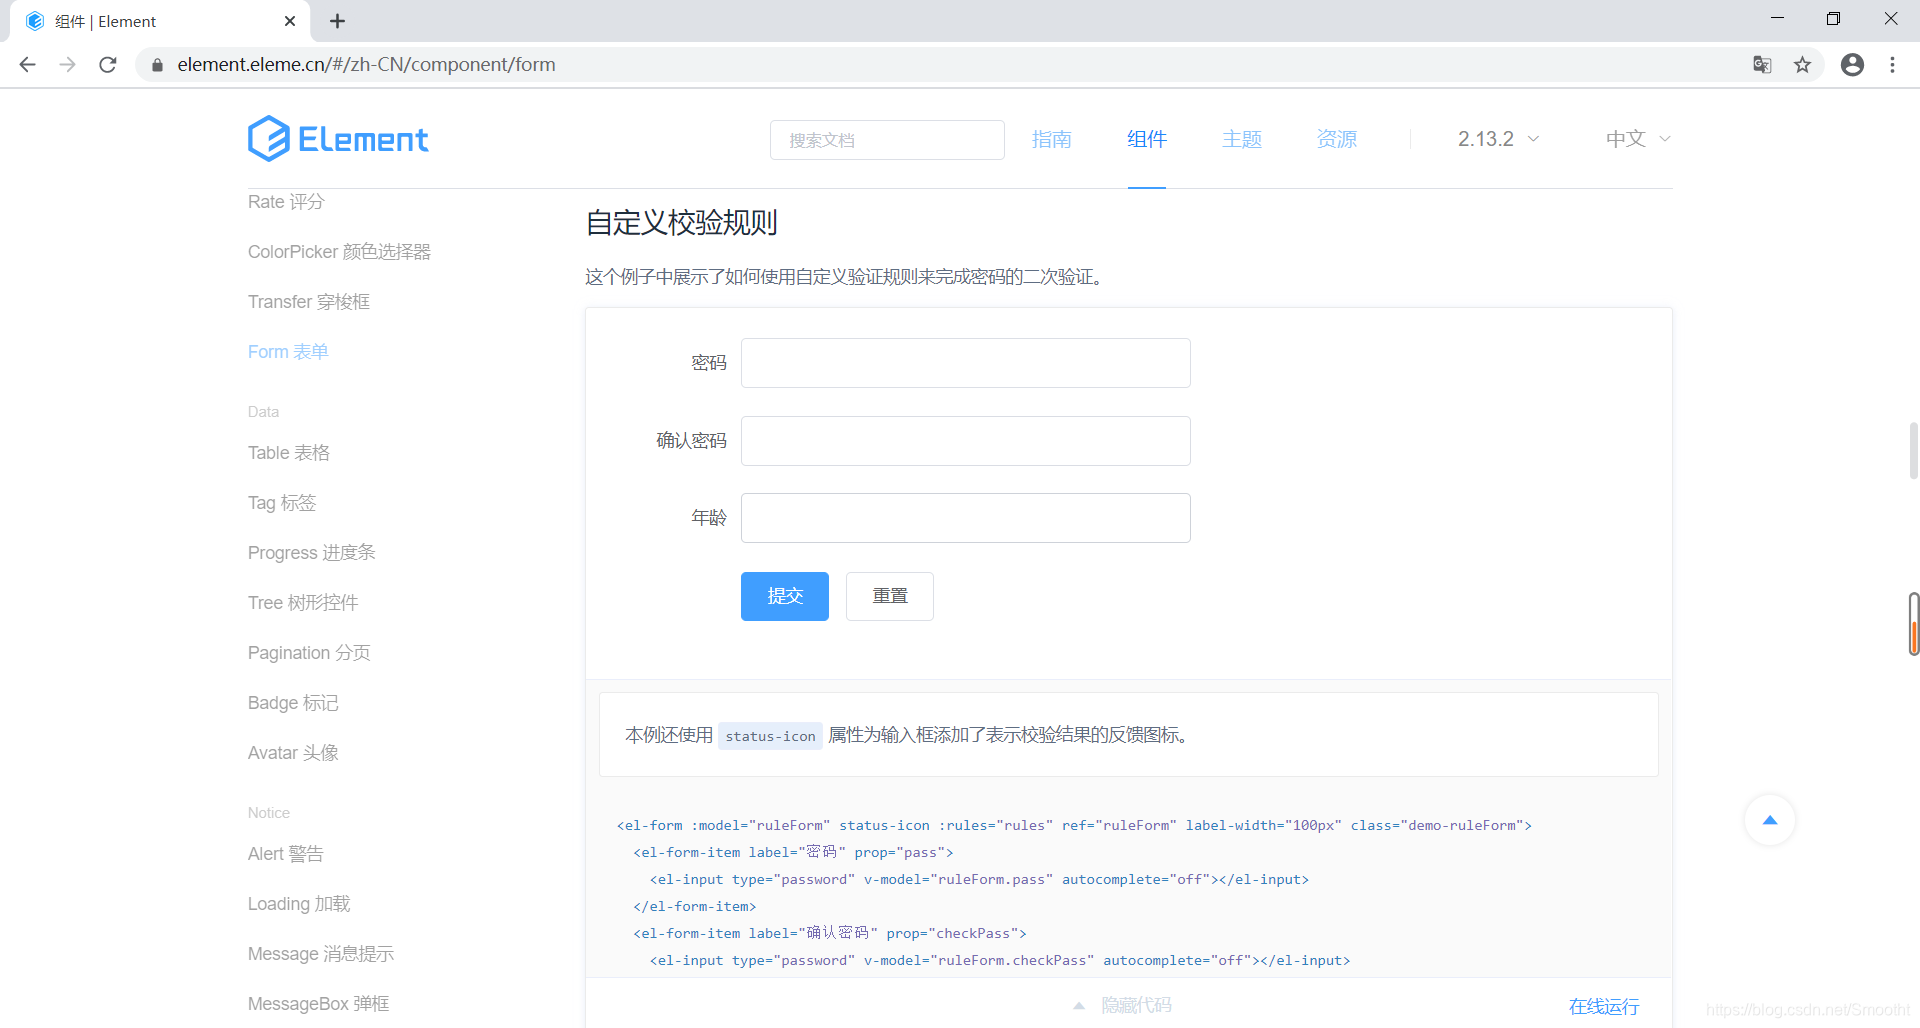
Task: Click the 确认密码 input field
Action: point(966,441)
